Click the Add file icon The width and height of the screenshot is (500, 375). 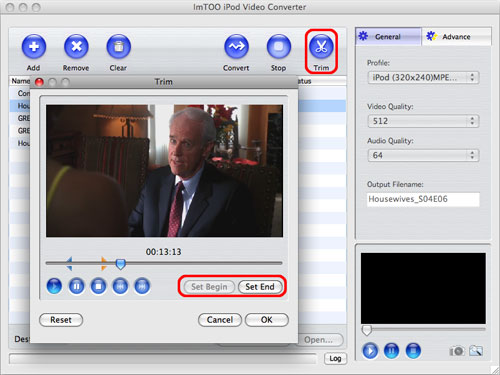point(34,47)
